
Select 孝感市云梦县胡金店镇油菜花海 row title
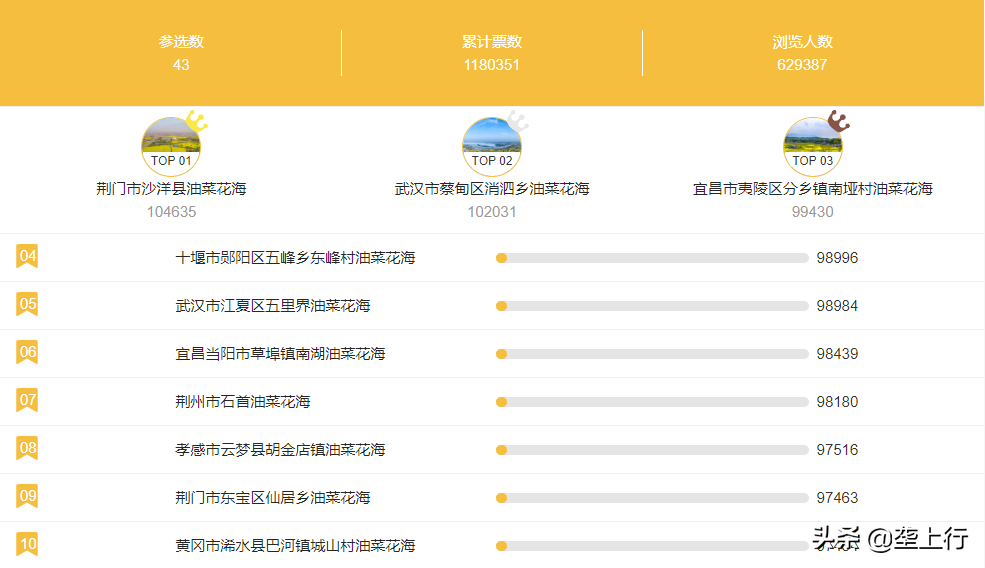[x=280, y=450]
